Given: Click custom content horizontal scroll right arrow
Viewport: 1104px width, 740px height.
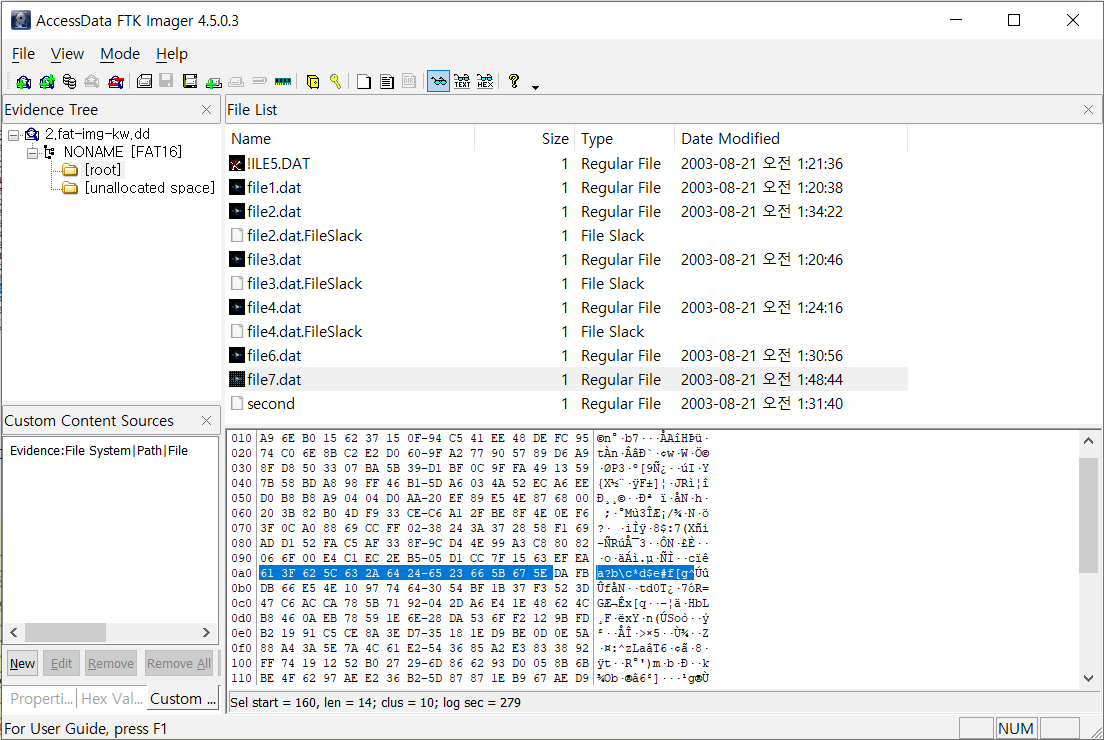Looking at the screenshot, I should point(206,632).
